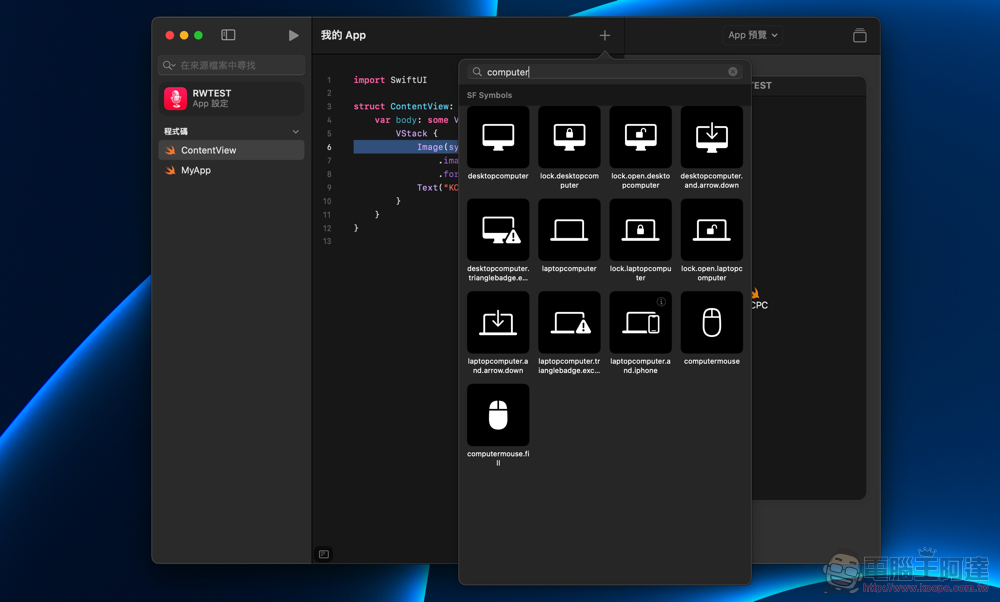This screenshot has height=602, width=1000.
Task: Select the computermouse symbol
Action: (x=711, y=322)
